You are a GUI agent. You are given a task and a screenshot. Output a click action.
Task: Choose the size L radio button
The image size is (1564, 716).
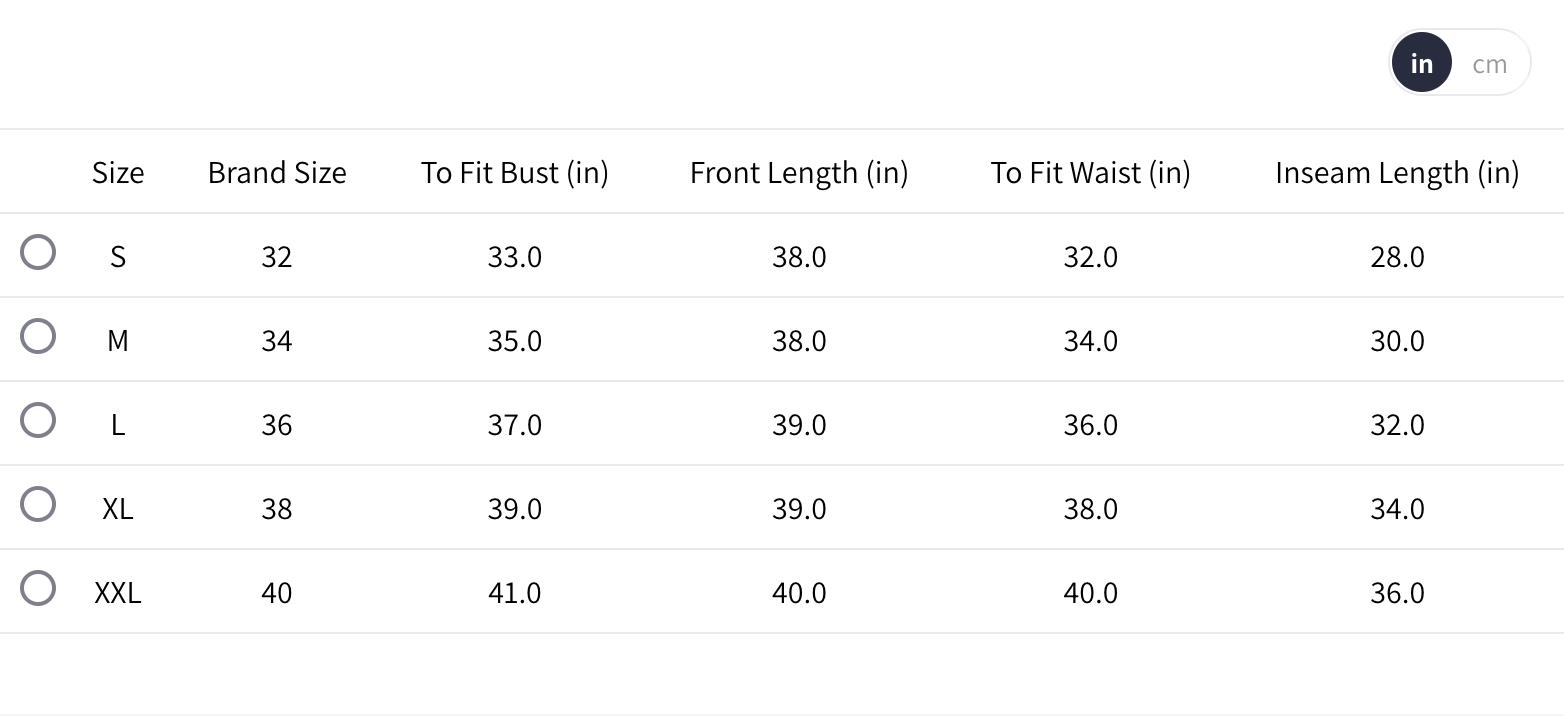[38, 420]
